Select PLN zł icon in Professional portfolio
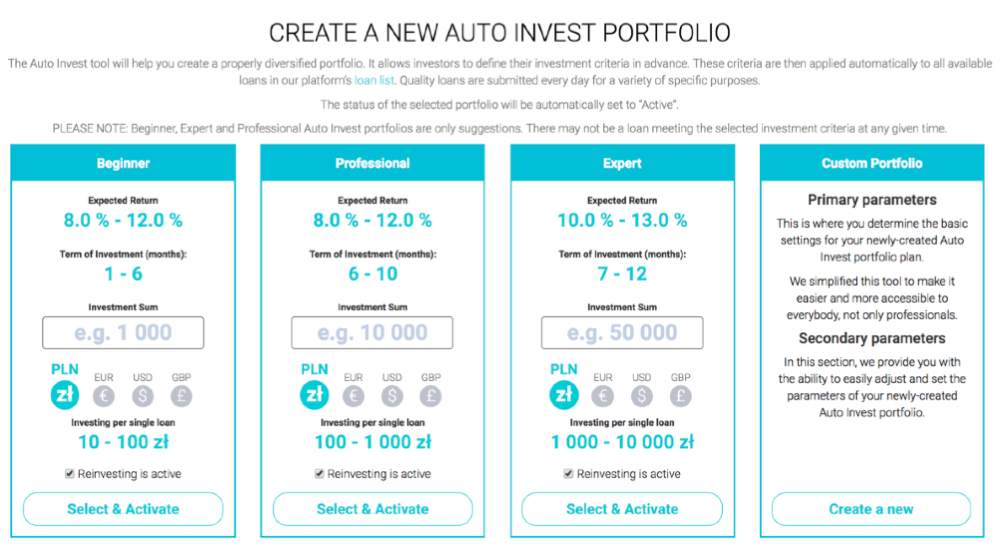This screenshot has width=1001, height=548. [315, 395]
